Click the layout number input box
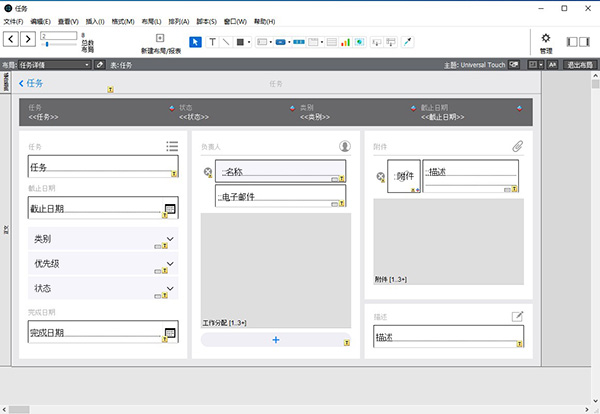600x414 pixels. click(x=59, y=36)
